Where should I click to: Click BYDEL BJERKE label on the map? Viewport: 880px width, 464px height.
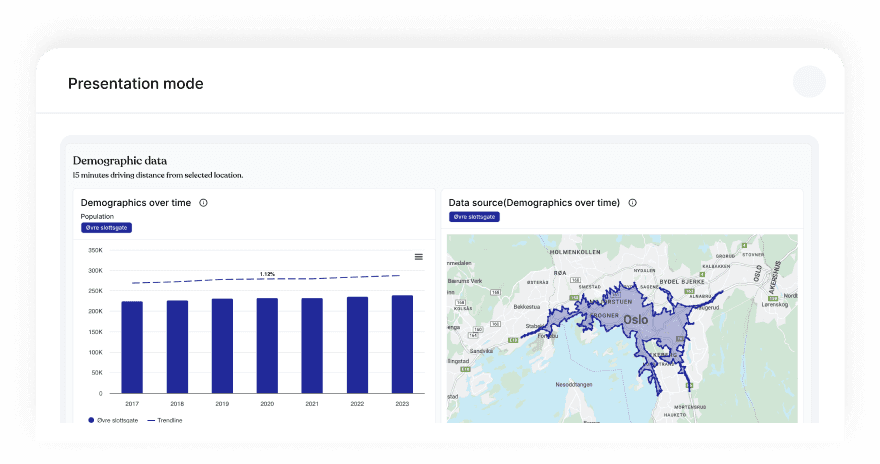click(682, 282)
